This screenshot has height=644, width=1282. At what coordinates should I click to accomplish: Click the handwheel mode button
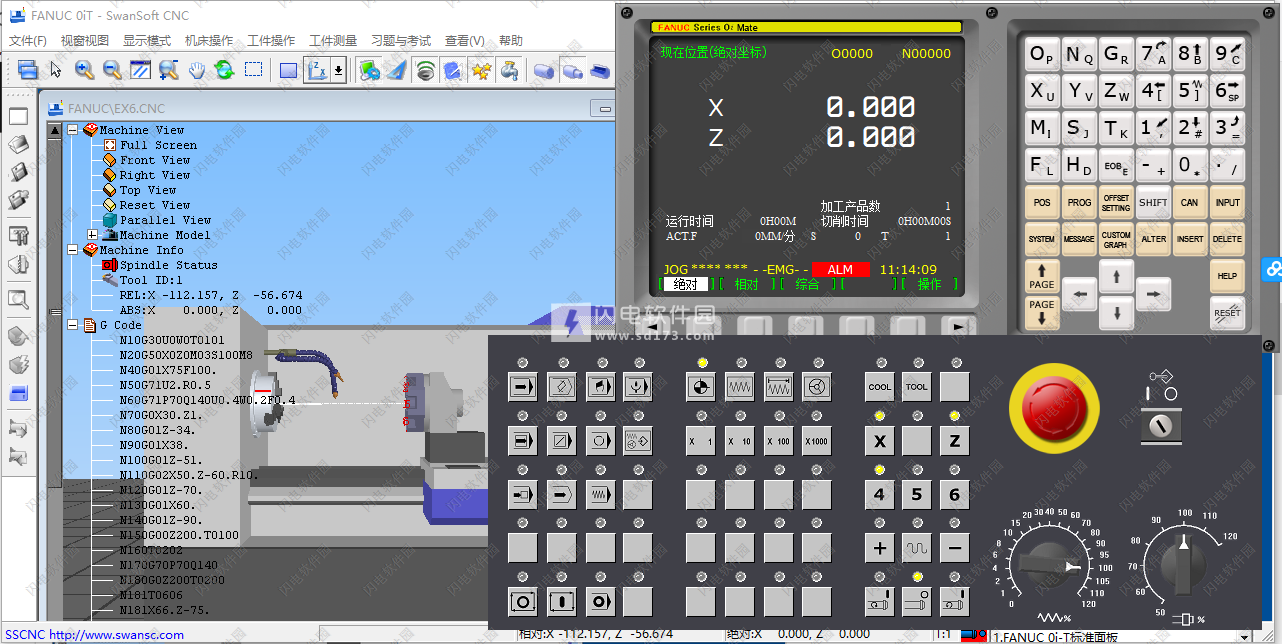pos(816,386)
